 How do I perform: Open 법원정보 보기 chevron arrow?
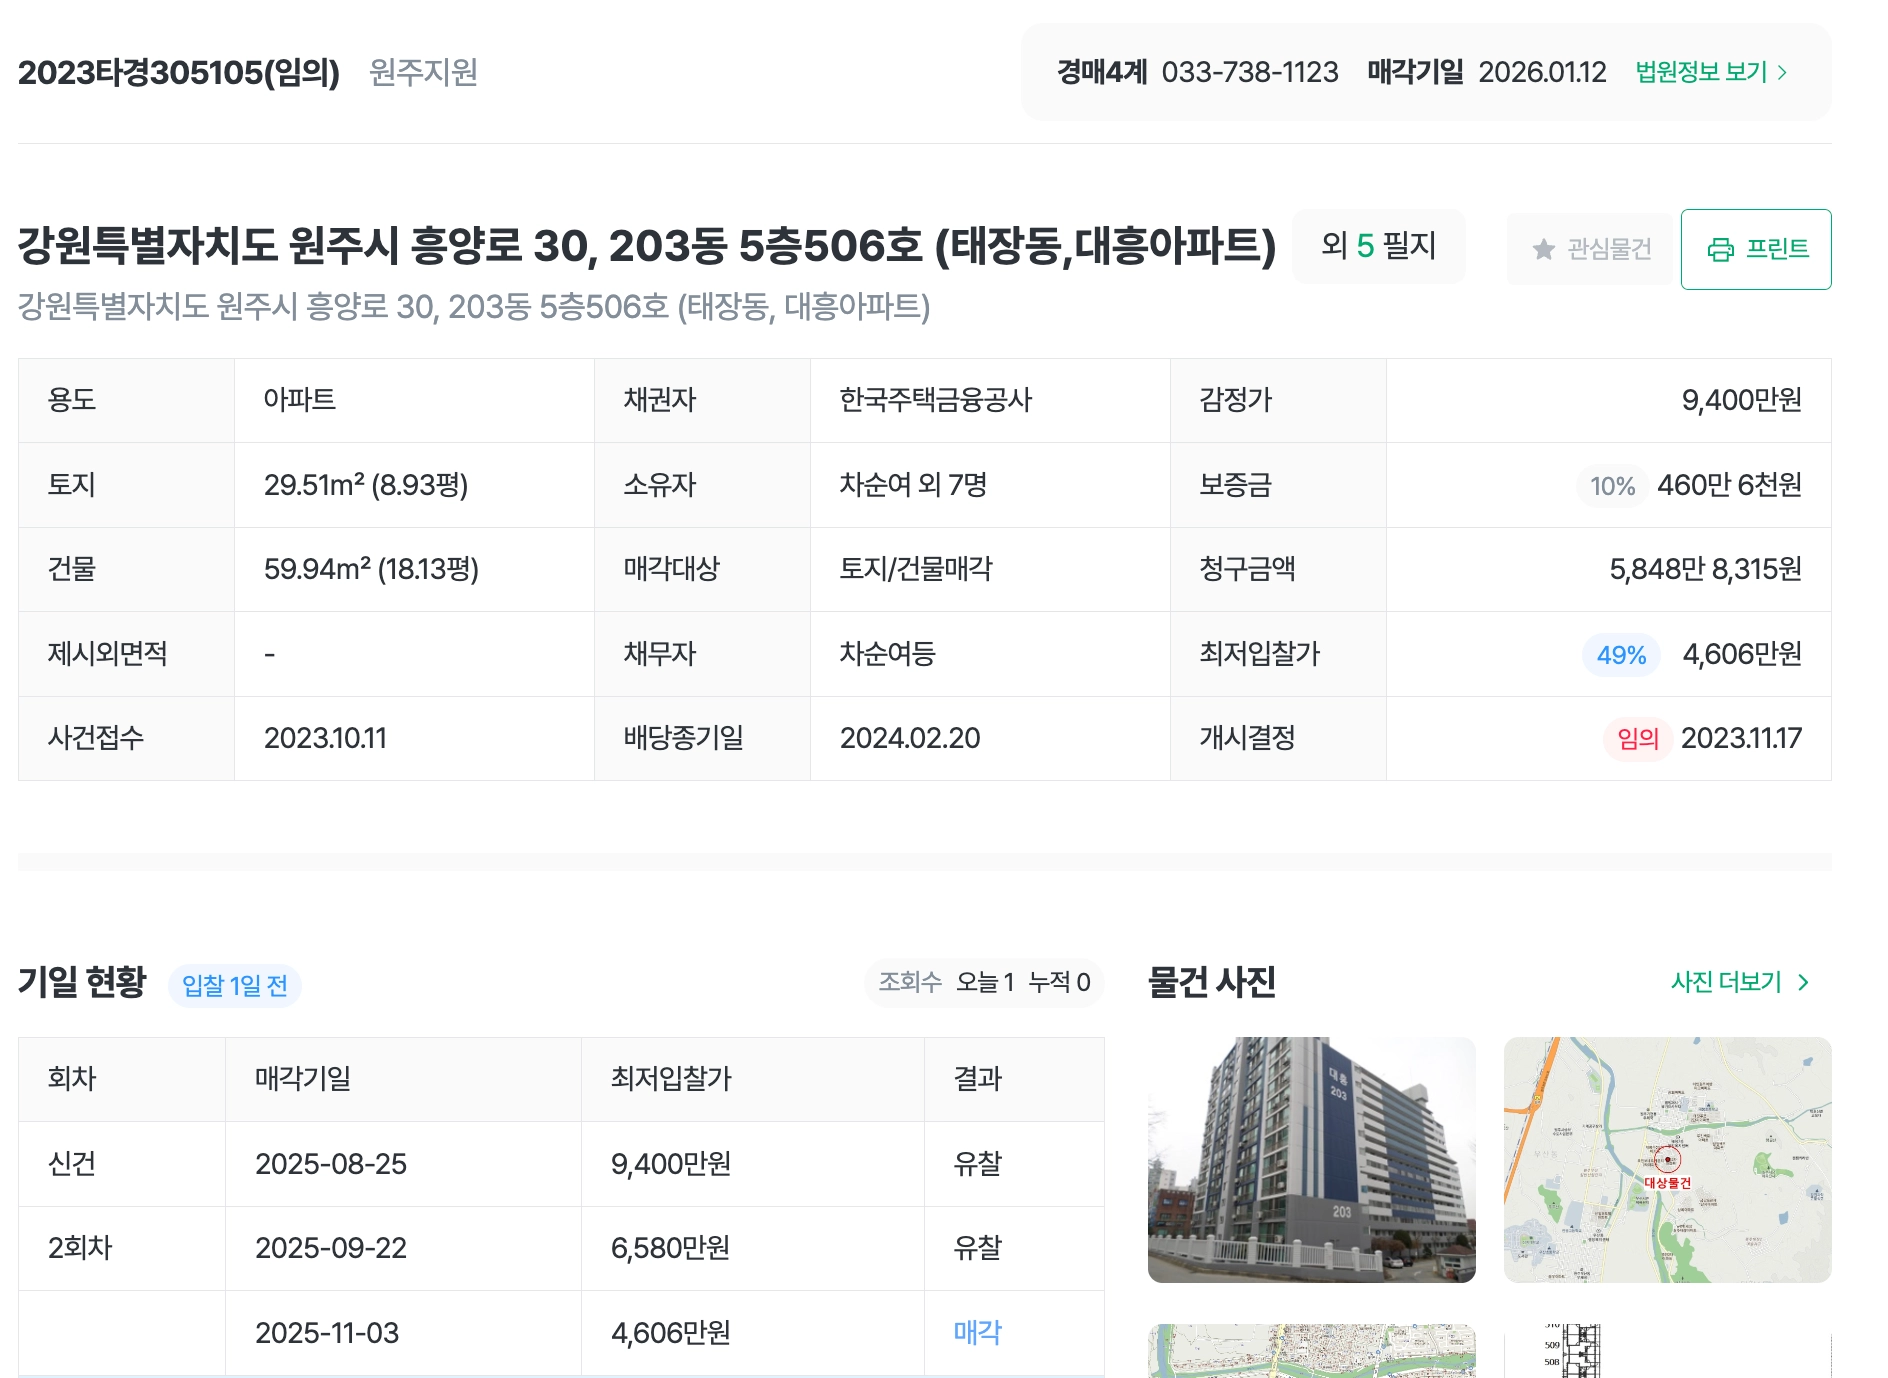tap(1782, 72)
